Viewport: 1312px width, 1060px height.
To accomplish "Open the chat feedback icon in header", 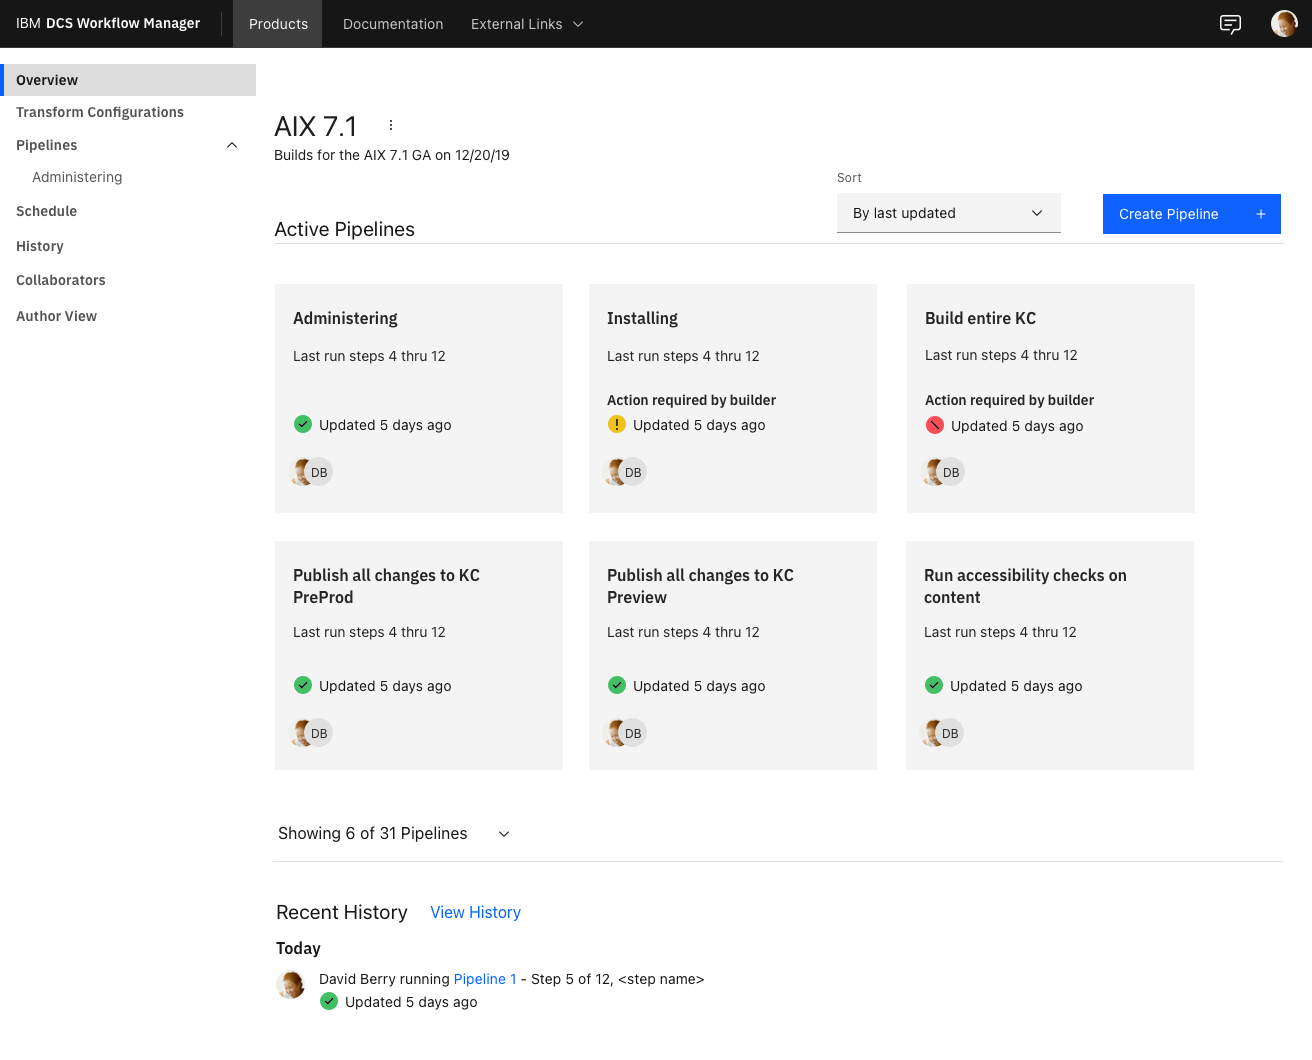I will pyautogui.click(x=1230, y=24).
